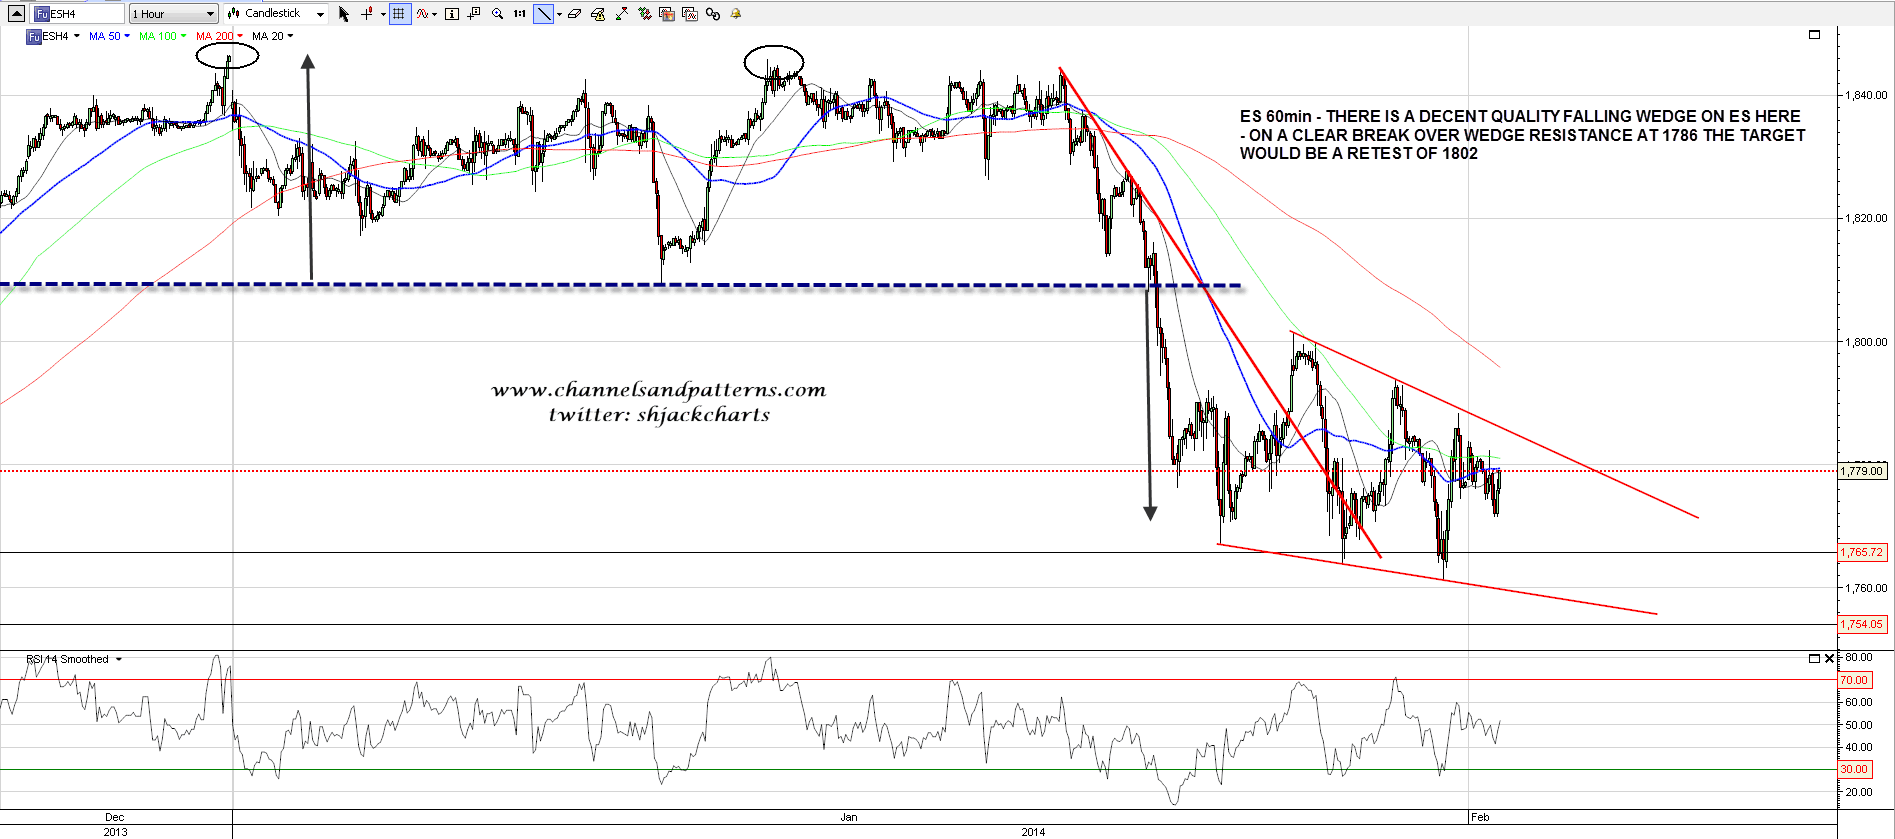
Task: Toggle the crosshair cursor tool
Action: (367, 14)
